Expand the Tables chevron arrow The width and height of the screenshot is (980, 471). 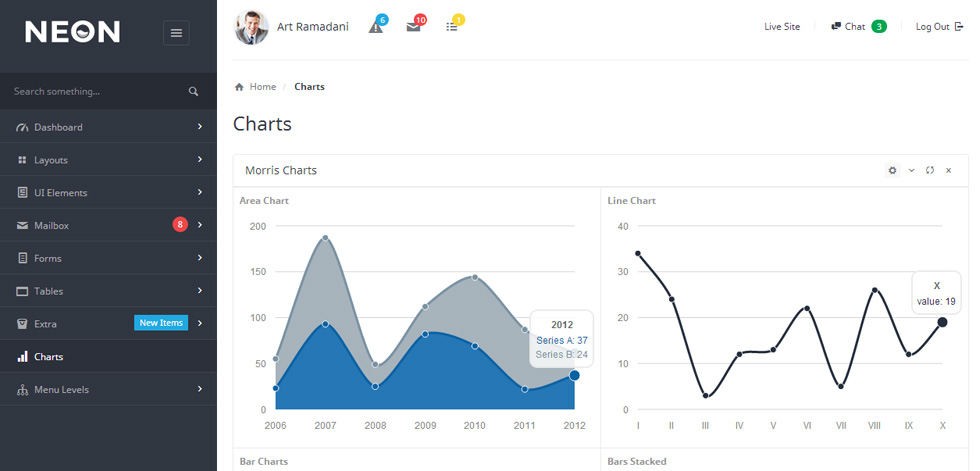pyautogui.click(x=200, y=290)
